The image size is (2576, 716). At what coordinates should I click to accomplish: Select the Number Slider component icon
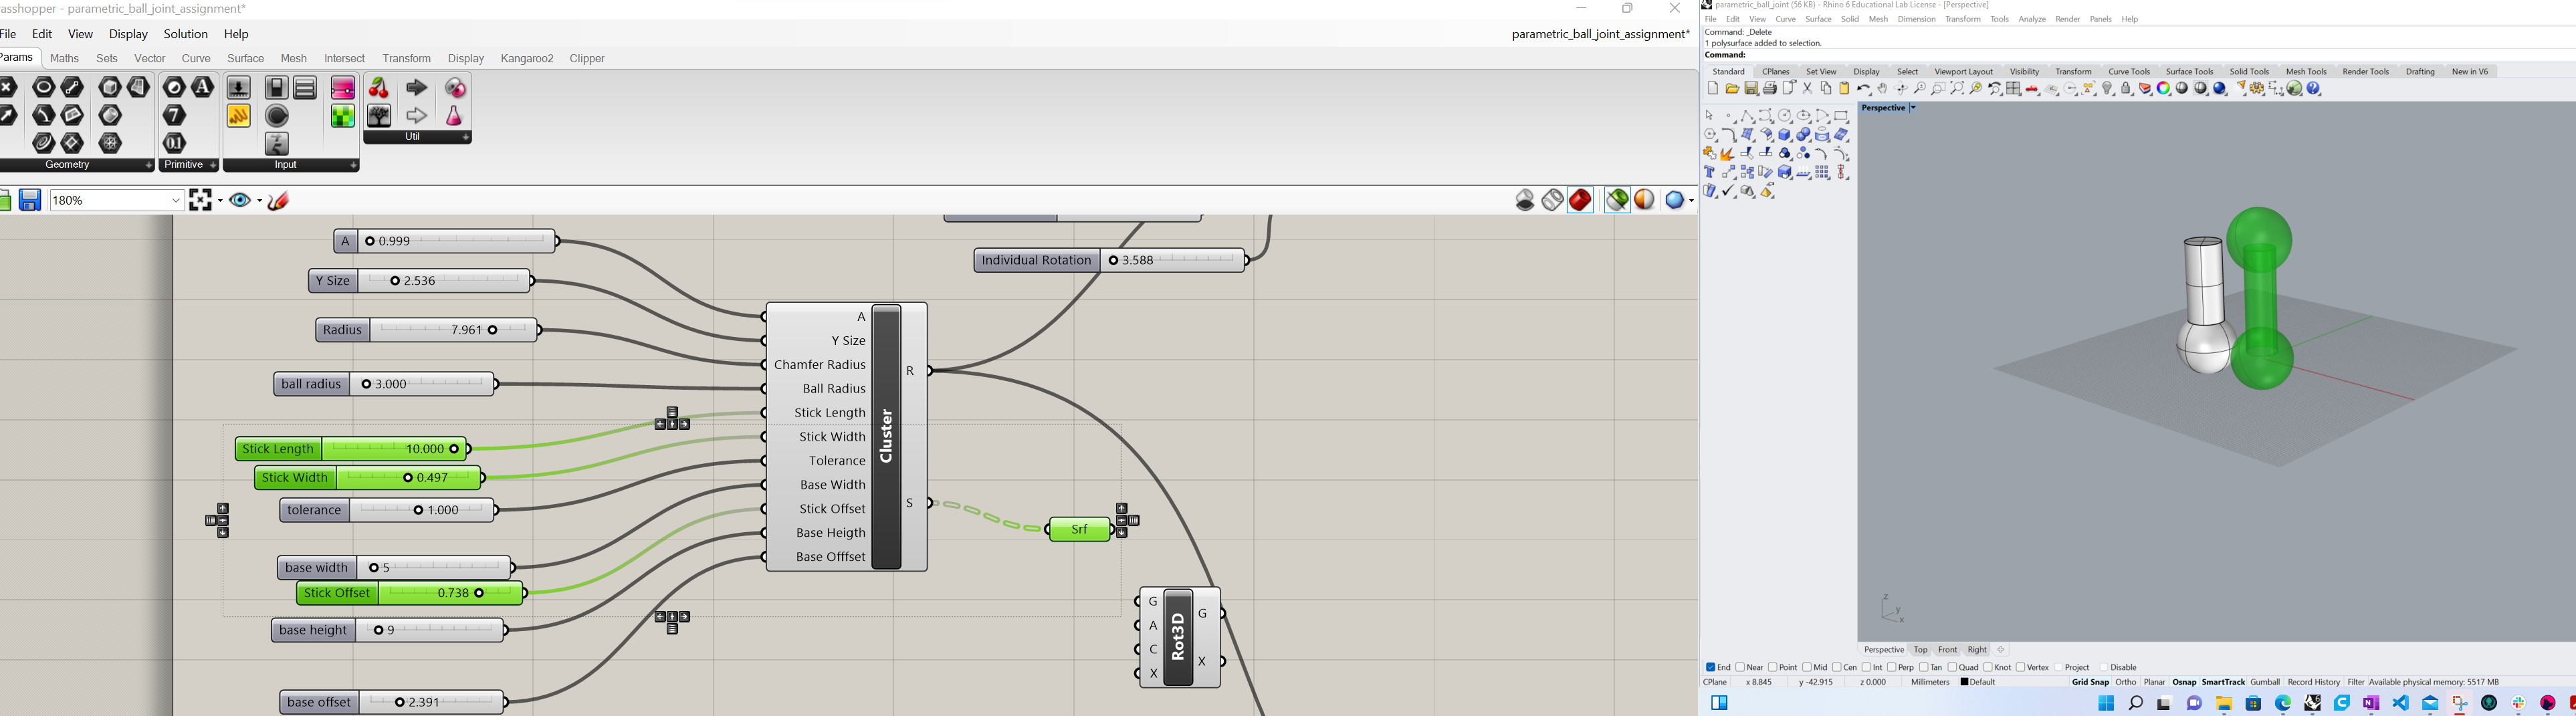coord(239,88)
